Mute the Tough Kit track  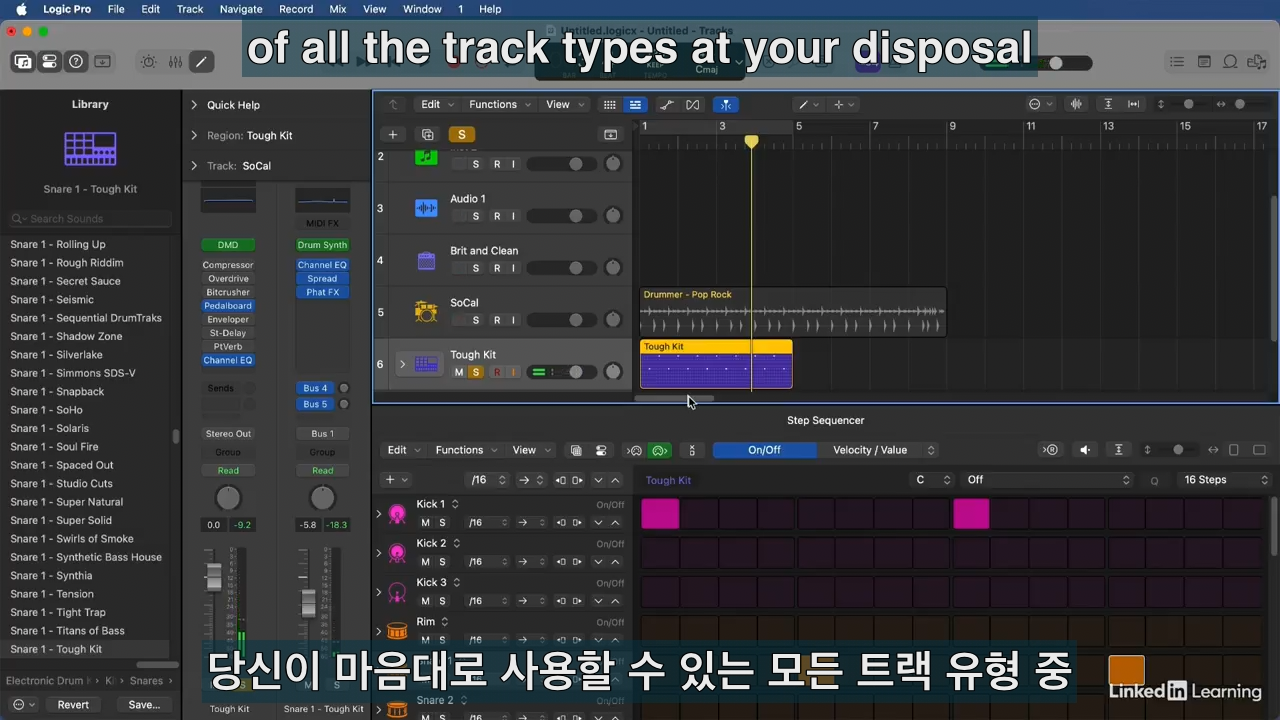tap(459, 372)
